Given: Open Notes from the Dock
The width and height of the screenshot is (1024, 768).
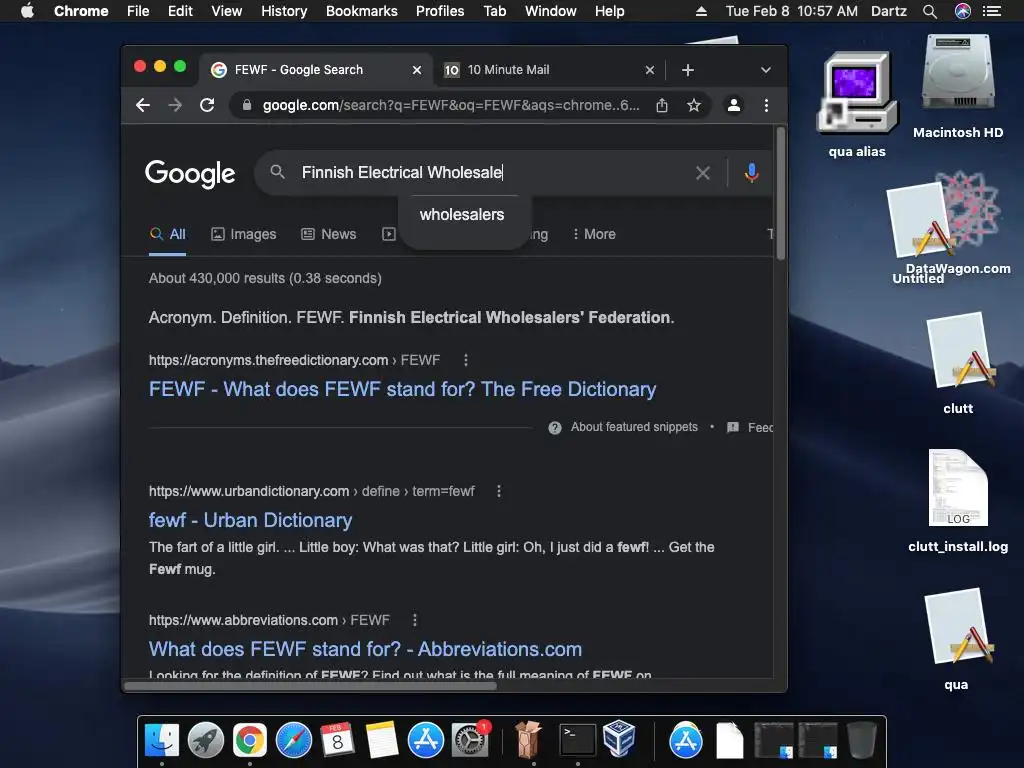Looking at the screenshot, I should pyautogui.click(x=382, y=741).
